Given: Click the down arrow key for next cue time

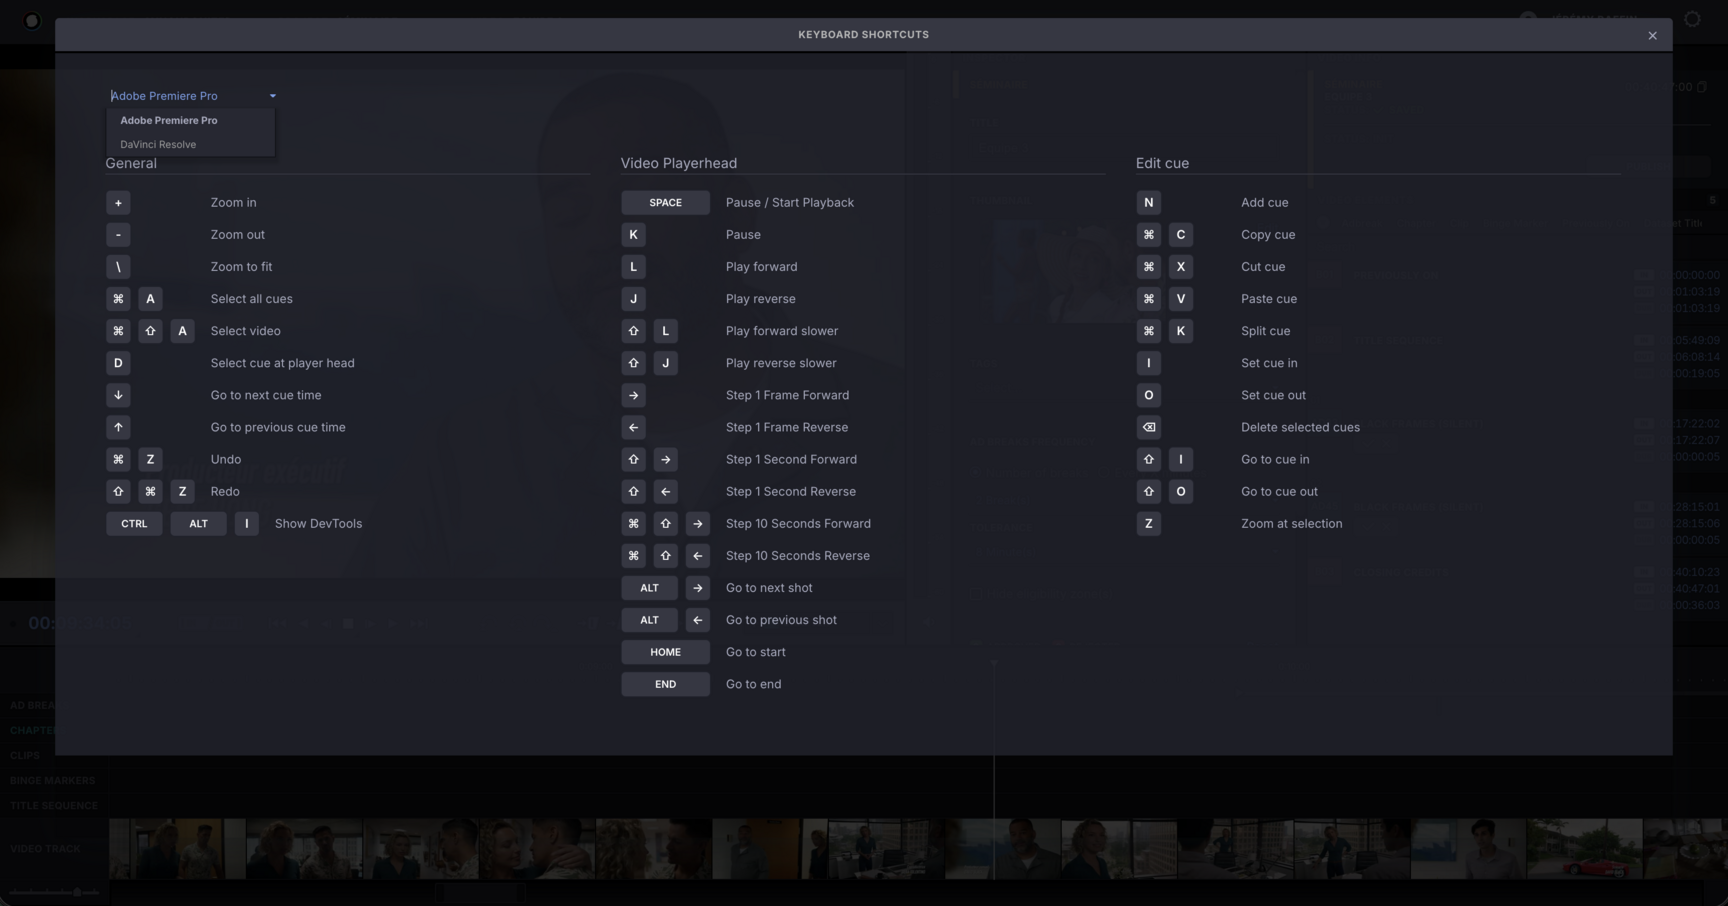Looking at the screenshot, I should [x=118, y=395].
